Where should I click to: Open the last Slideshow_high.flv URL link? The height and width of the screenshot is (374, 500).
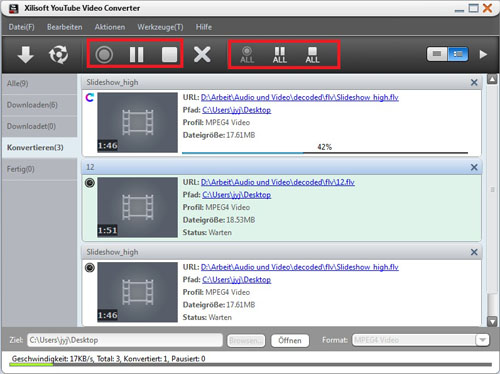pyautogui.click(x=300, y=267)
